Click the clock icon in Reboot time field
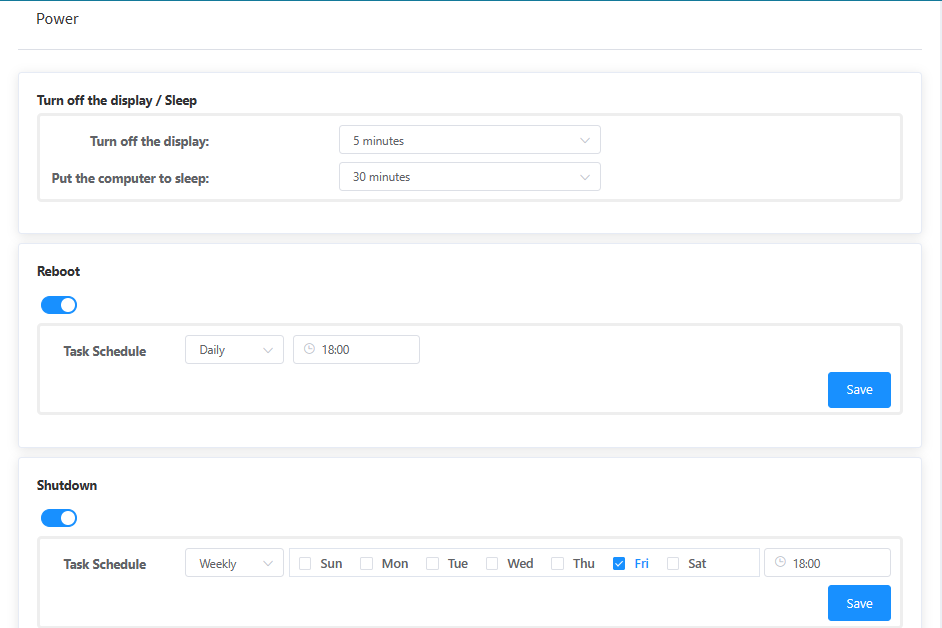This screenshot has height=628, width=942. point(309,349)
